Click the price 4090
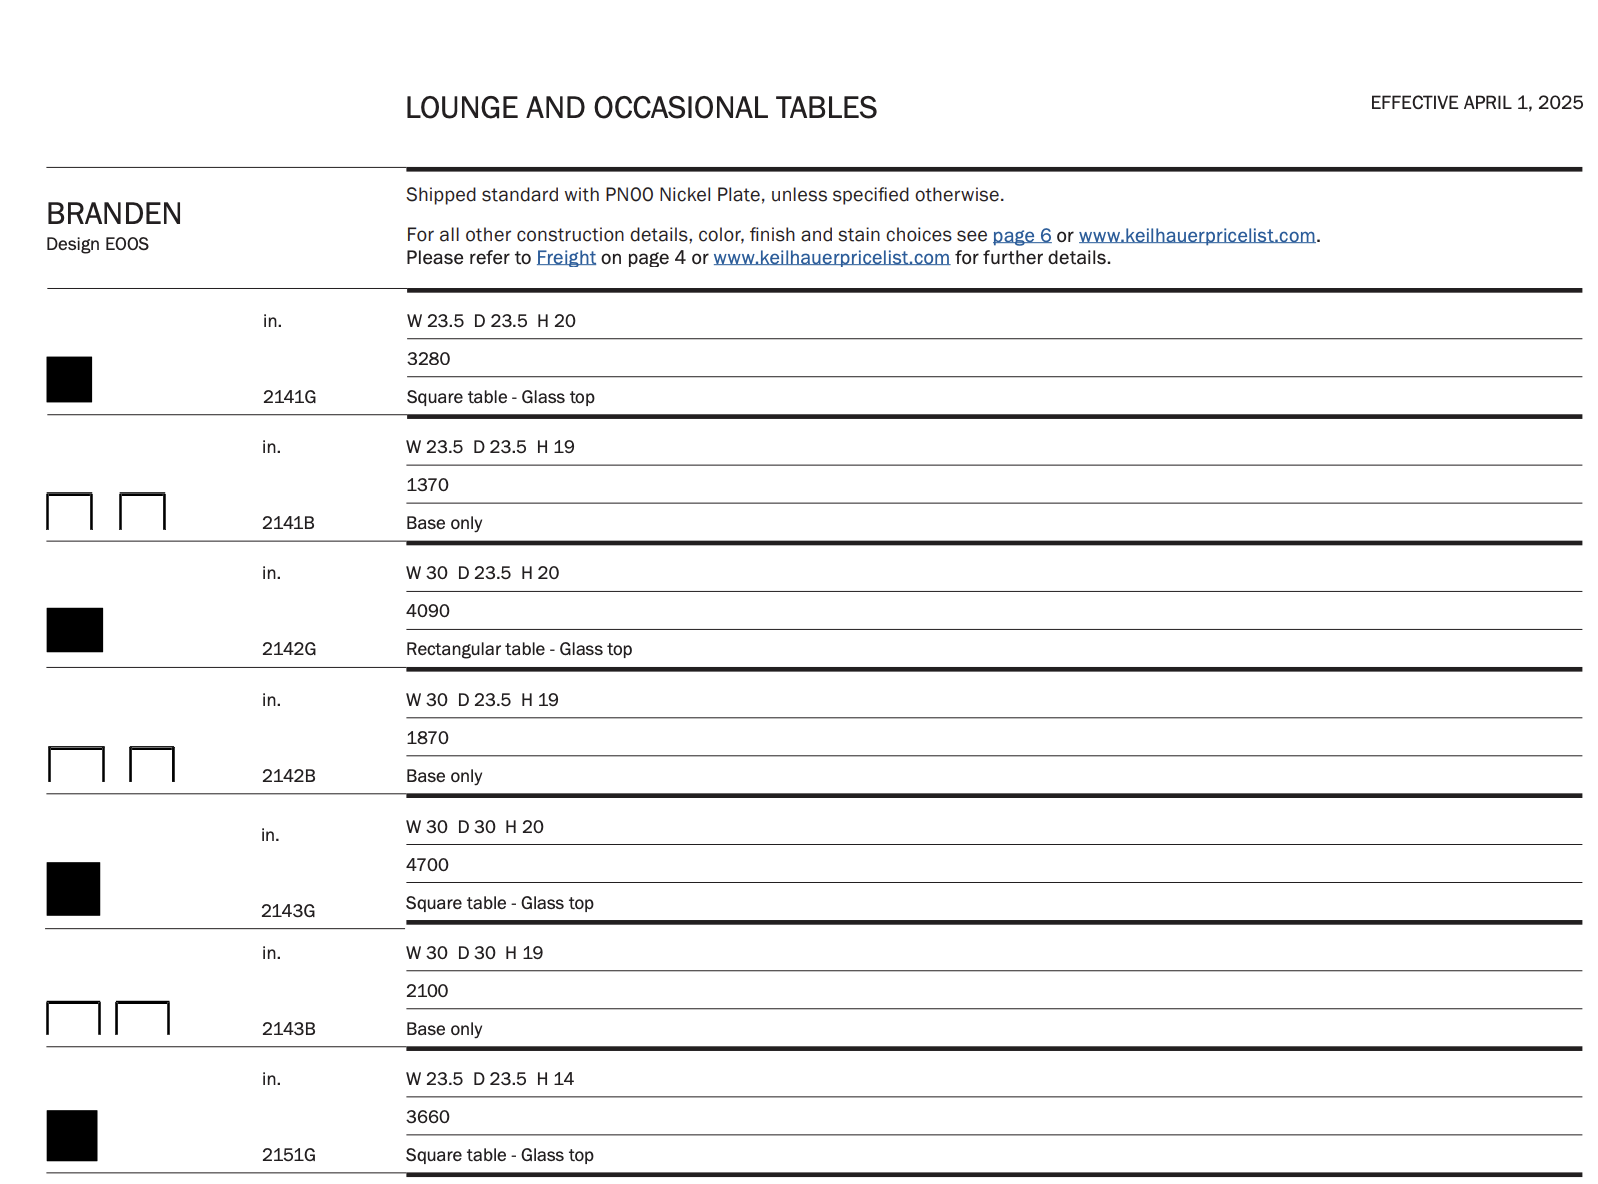The height and width of the screenshot is (1184, 1598). pyautogui.click(x=428, y=611)
